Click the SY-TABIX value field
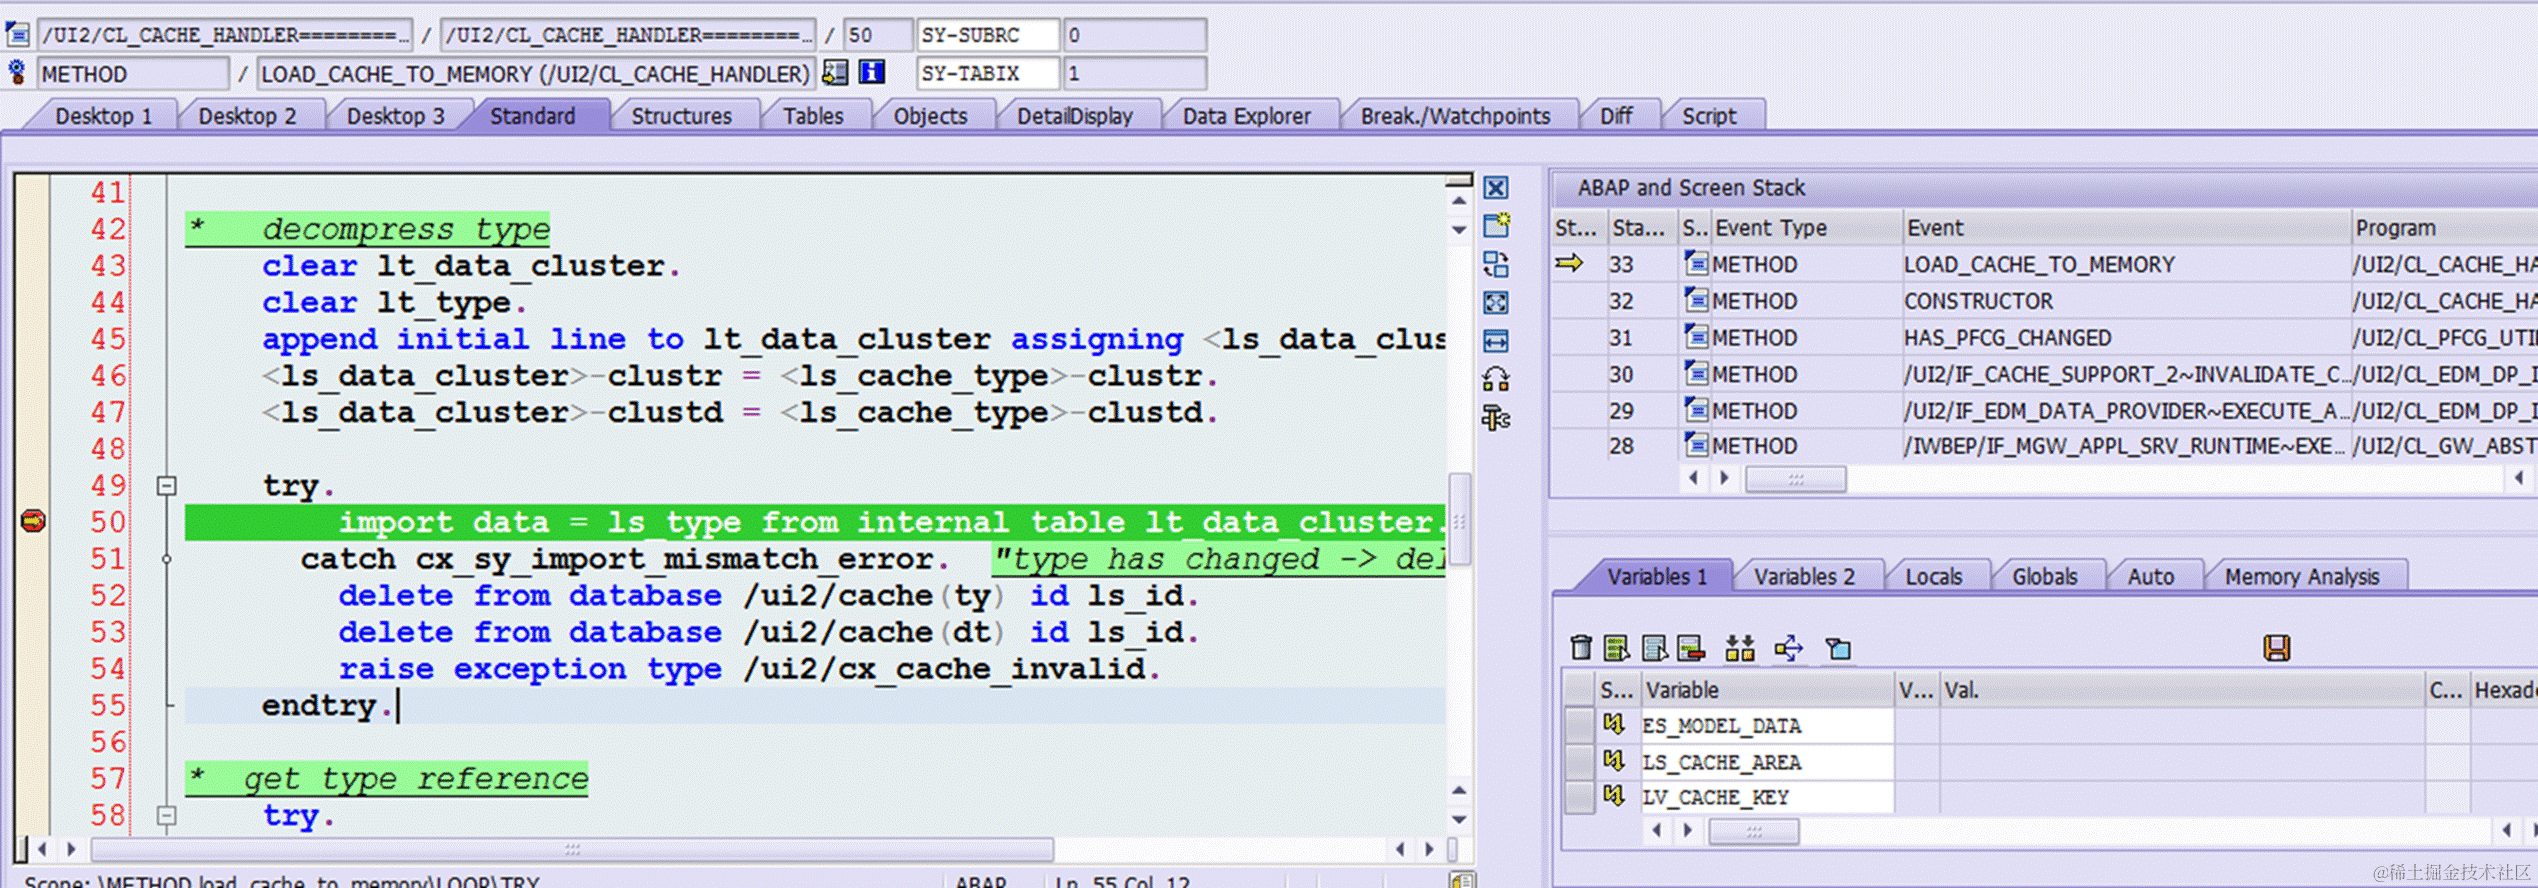2538x888 pixels. 1134,73
